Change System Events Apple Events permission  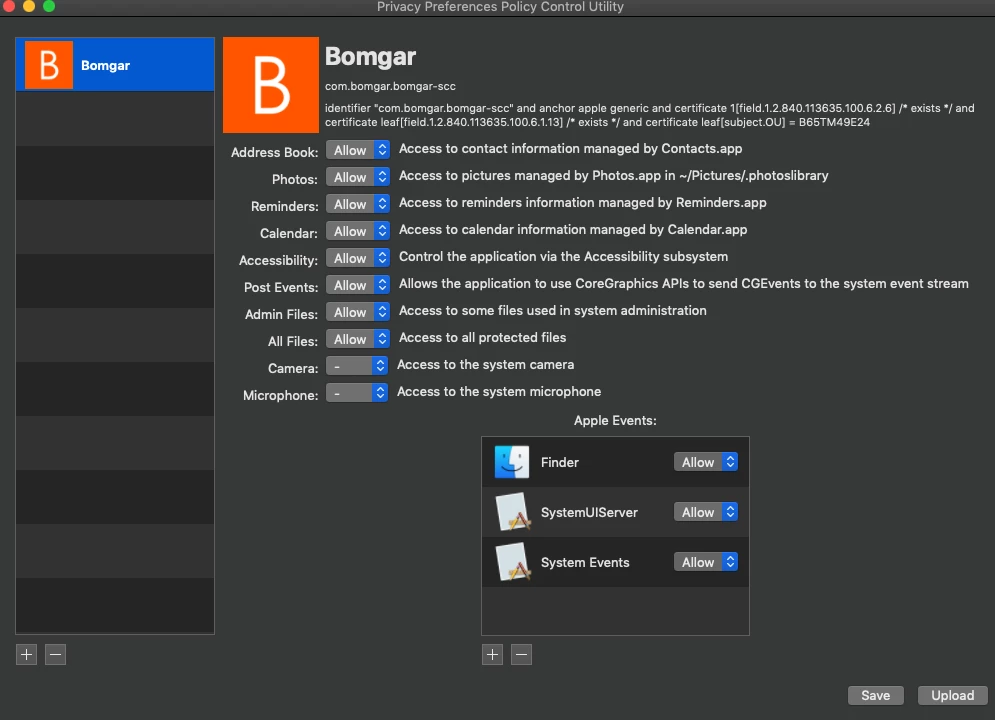706,562
